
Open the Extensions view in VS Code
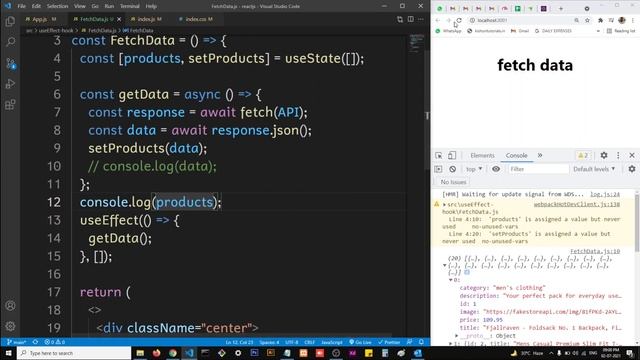coord(11,104)
